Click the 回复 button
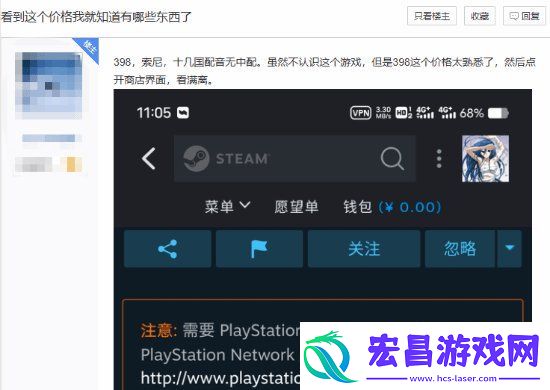This screenshot has width=550, height=390. (524, 16)
